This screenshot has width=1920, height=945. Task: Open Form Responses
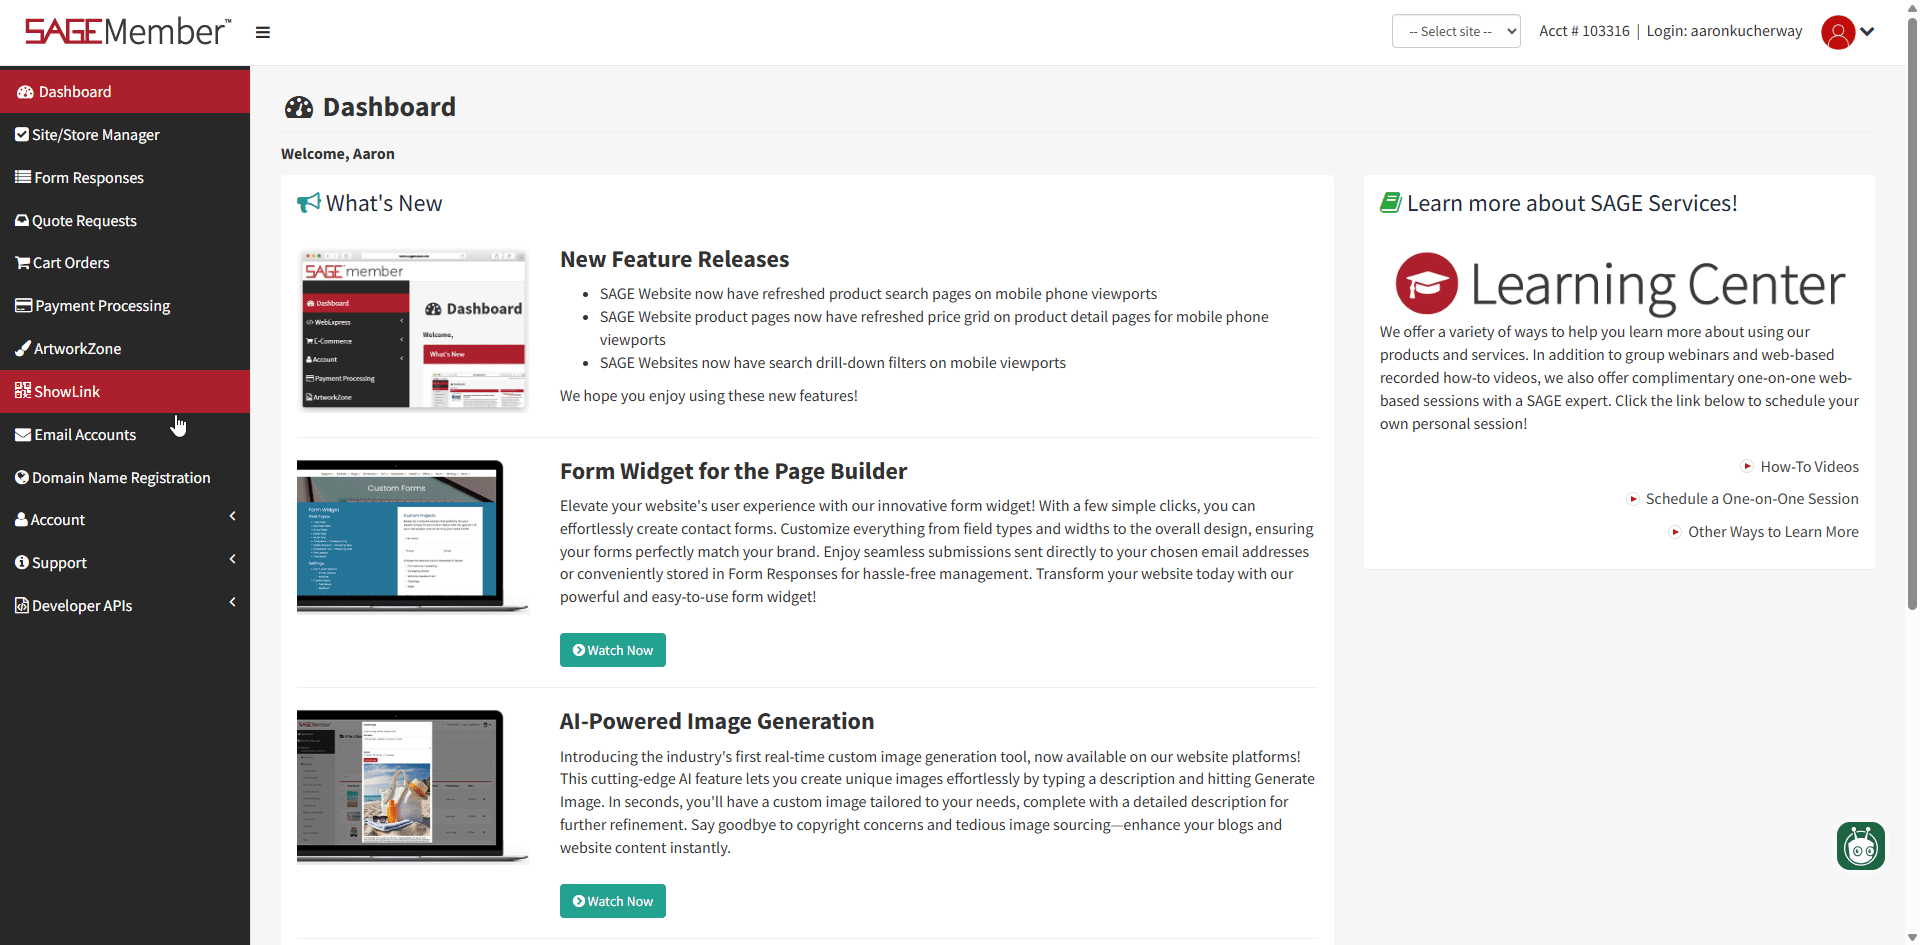coord(87,177)
